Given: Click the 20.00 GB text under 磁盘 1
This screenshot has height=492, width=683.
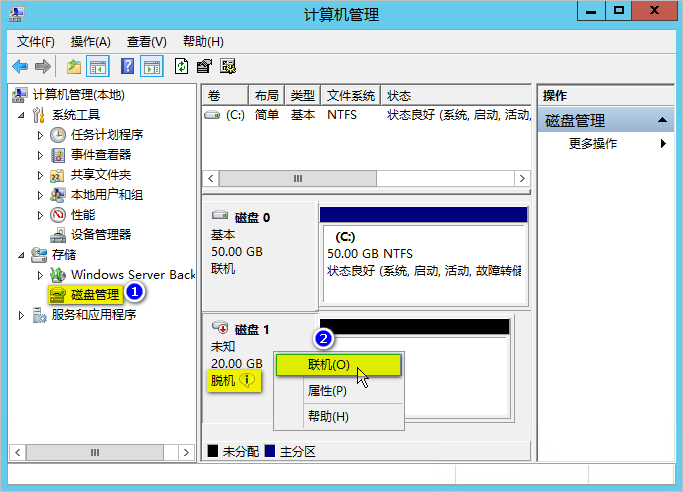Looking at the screenshot, I should 237,364.
